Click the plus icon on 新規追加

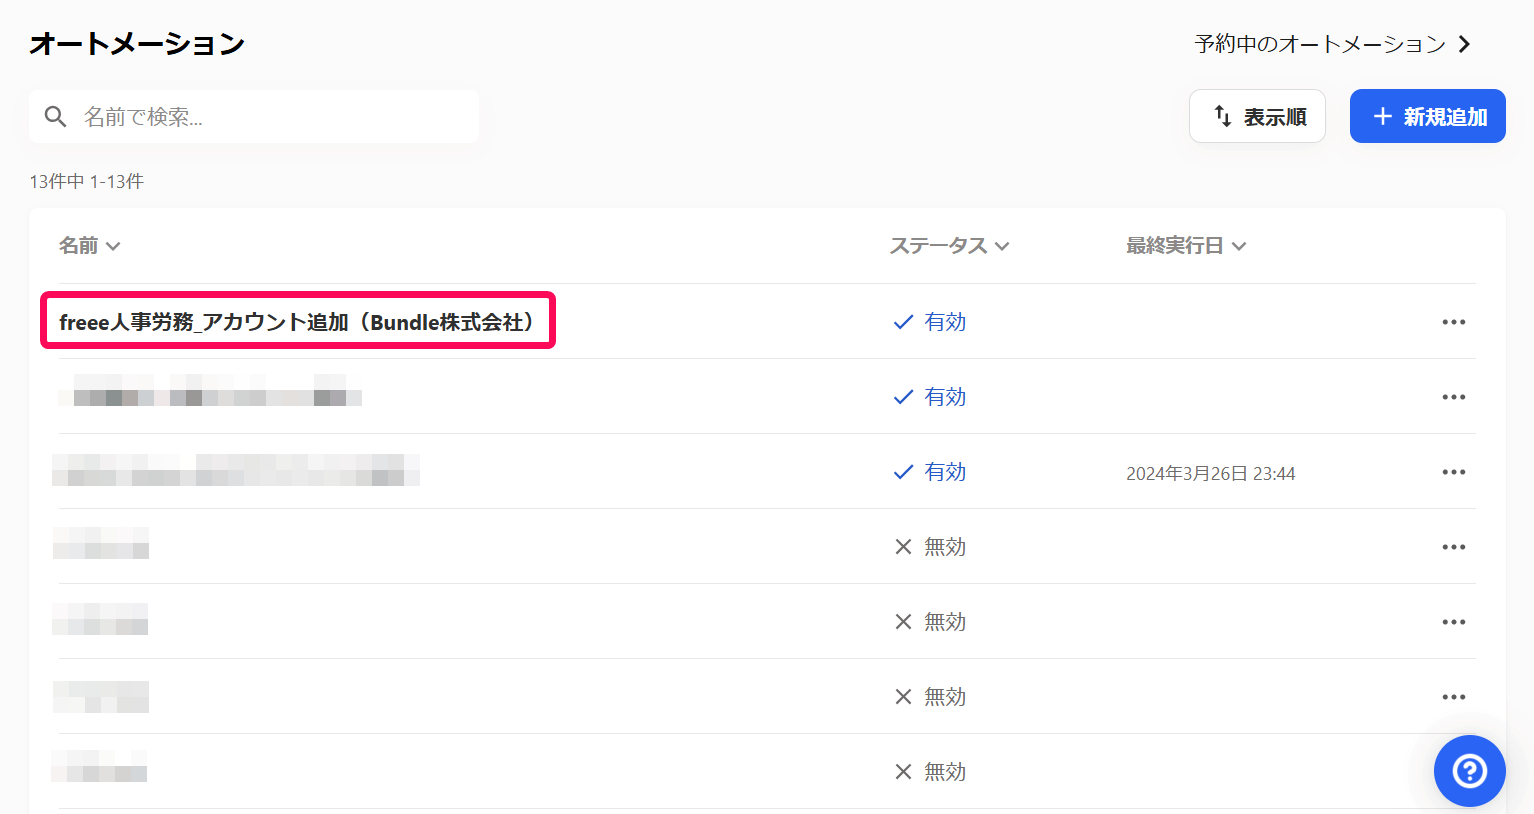coord(1382,116)
